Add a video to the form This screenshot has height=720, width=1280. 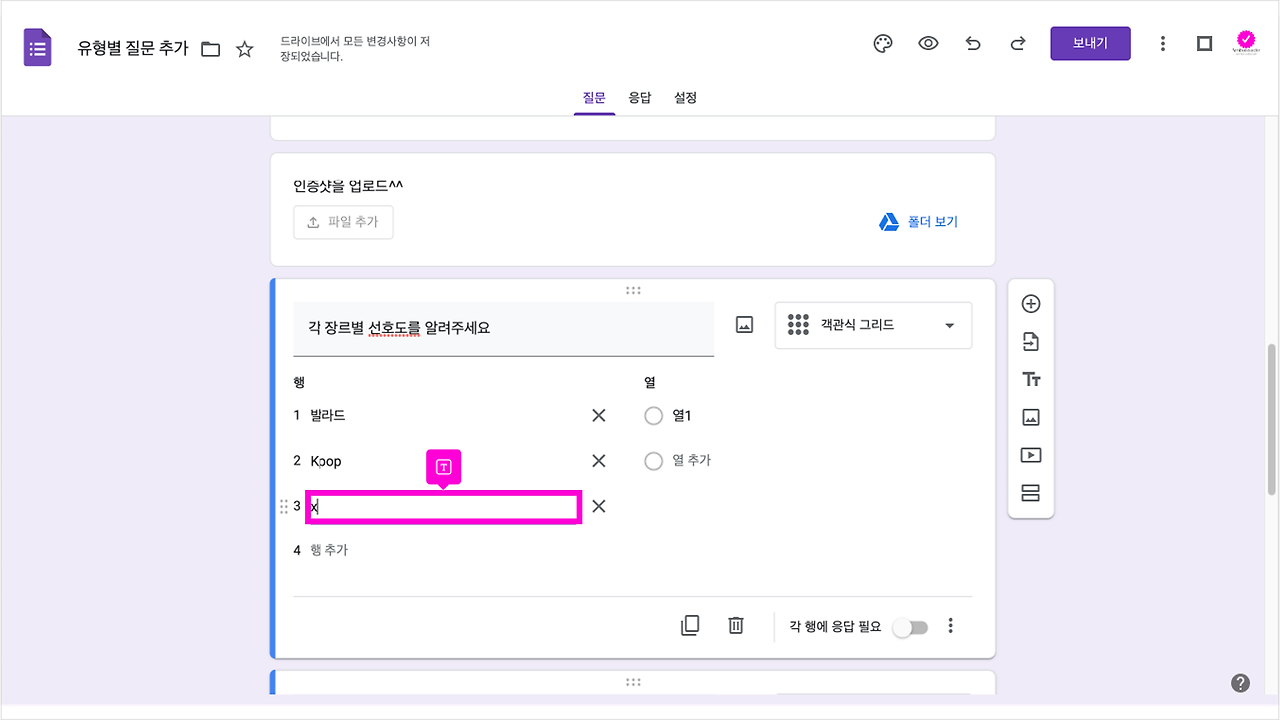tap(1031, 455)
